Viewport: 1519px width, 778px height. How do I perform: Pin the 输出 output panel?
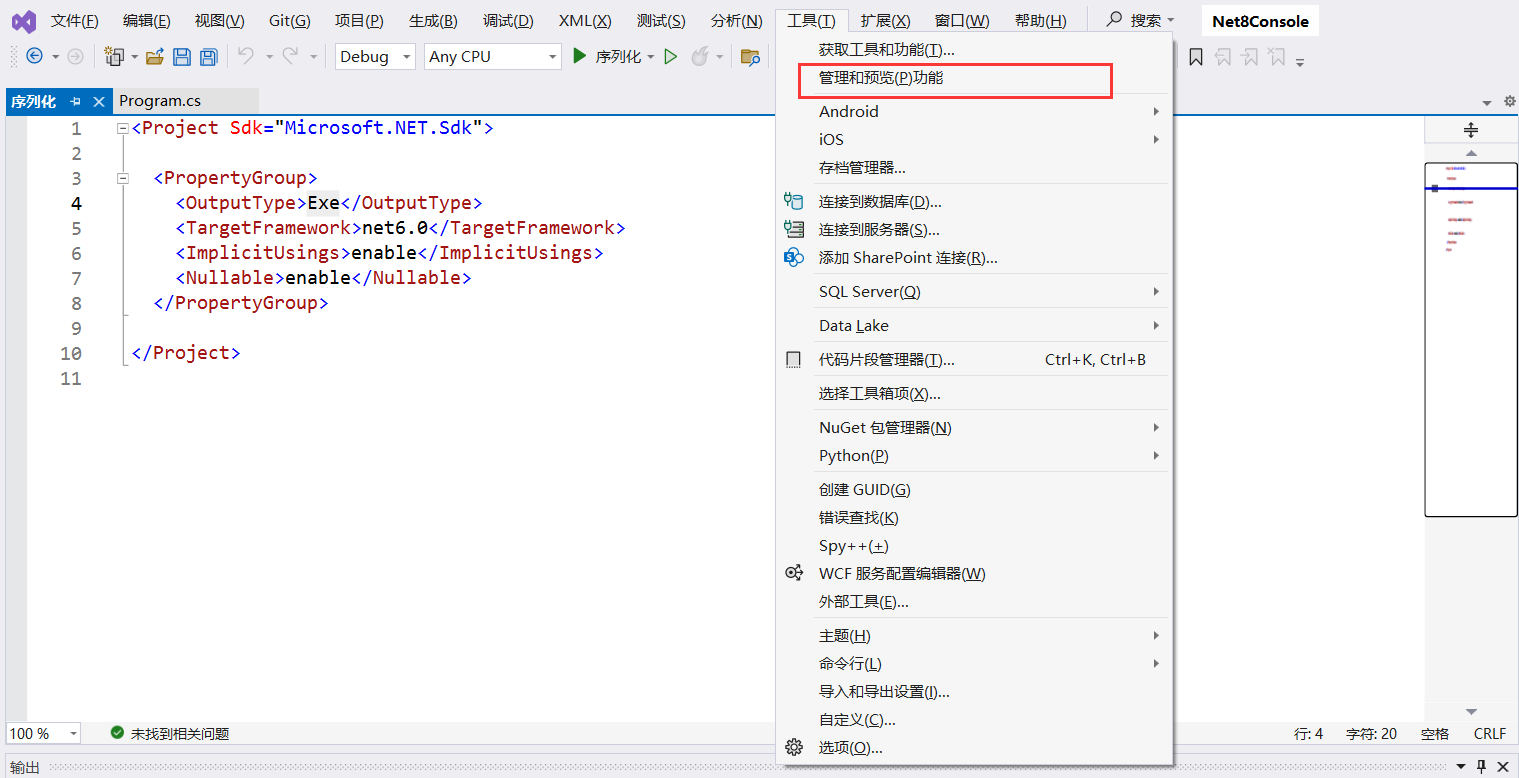point(1481,767)
